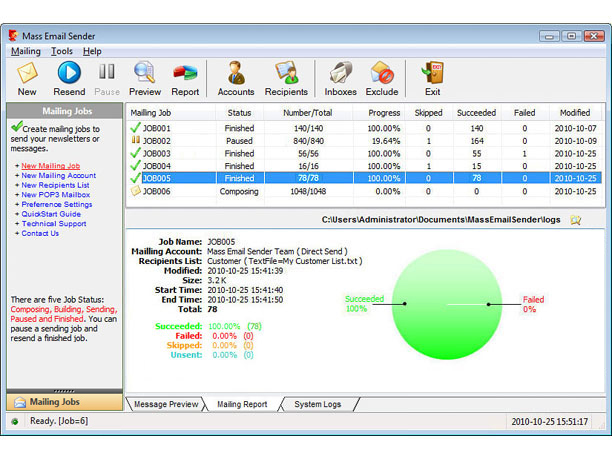Image resolution: width=612 pixels, height=459 pixels.
Task: Click the New Mailing Job link
Action: (51, 166)
